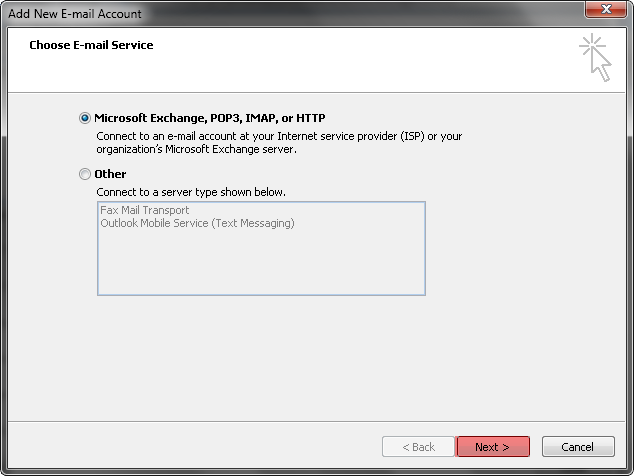Click the white header banner area

316,60
